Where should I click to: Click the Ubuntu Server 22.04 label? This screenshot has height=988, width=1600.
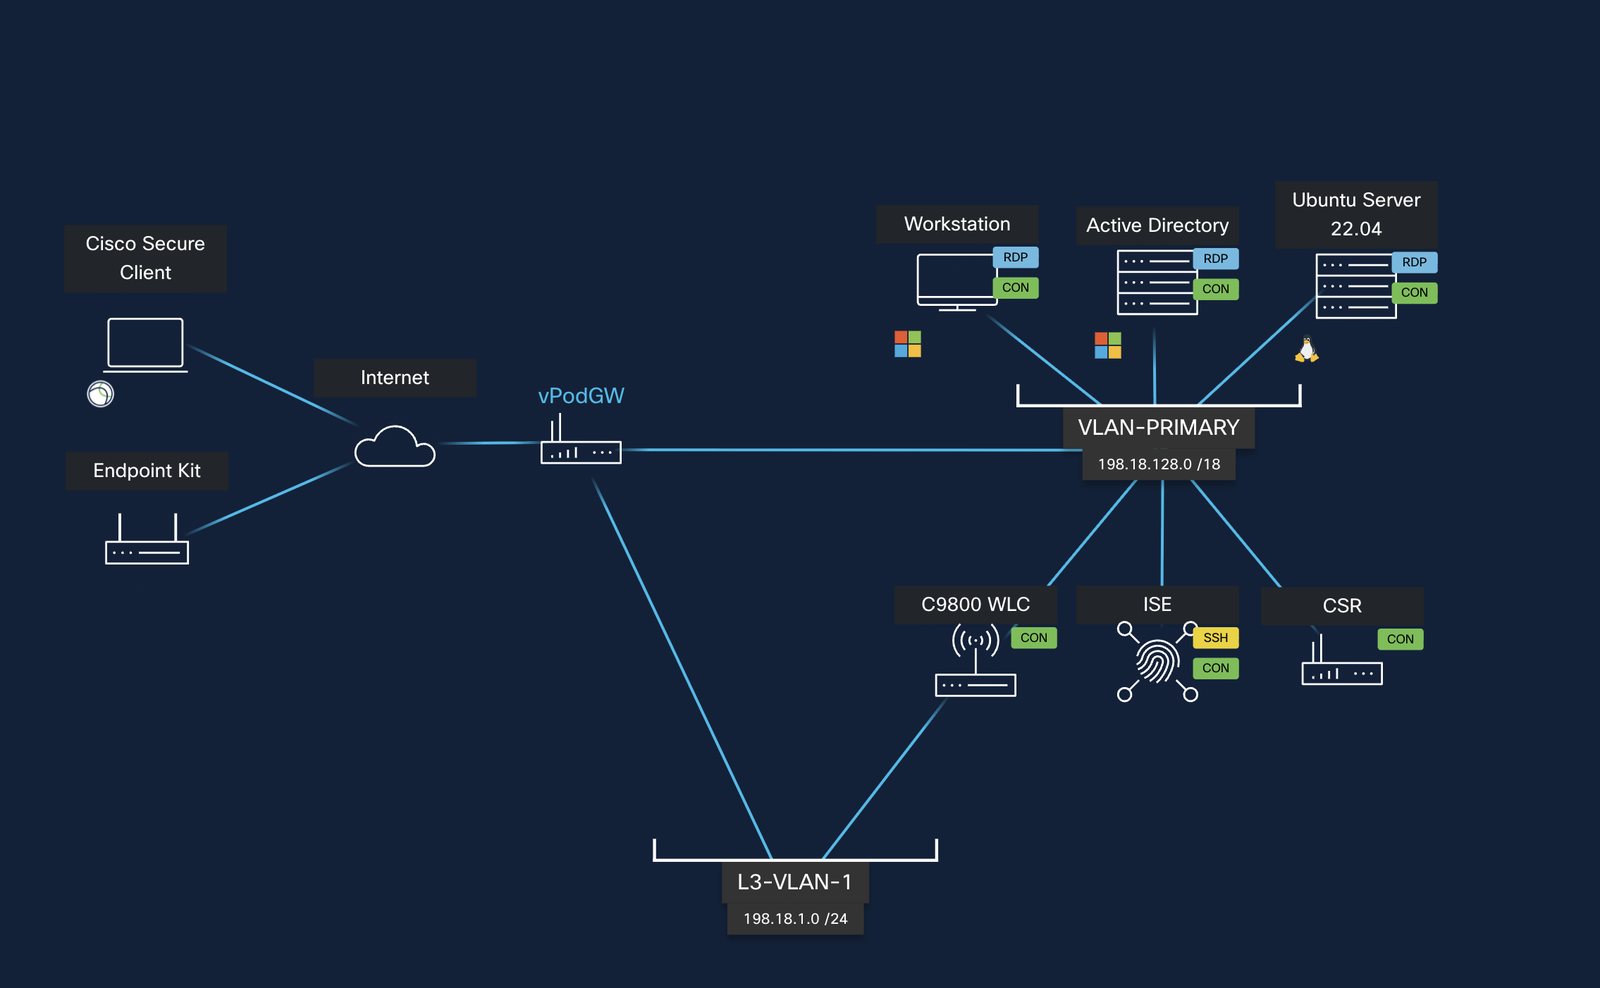[1356, 214]
